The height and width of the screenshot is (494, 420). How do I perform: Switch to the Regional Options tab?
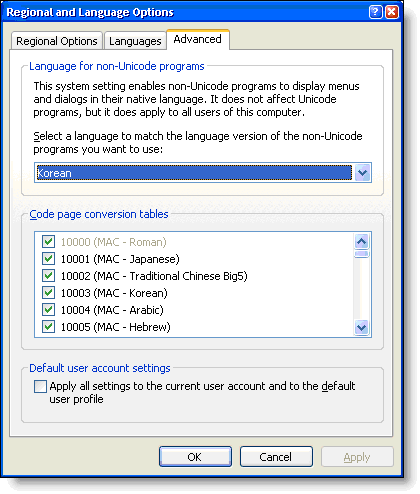point(57,41)
